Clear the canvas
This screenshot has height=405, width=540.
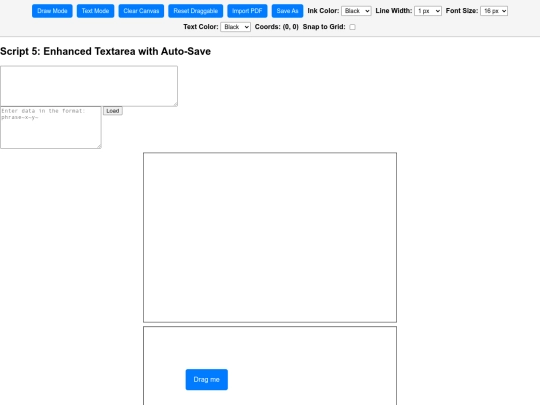(x=141, y=11)
